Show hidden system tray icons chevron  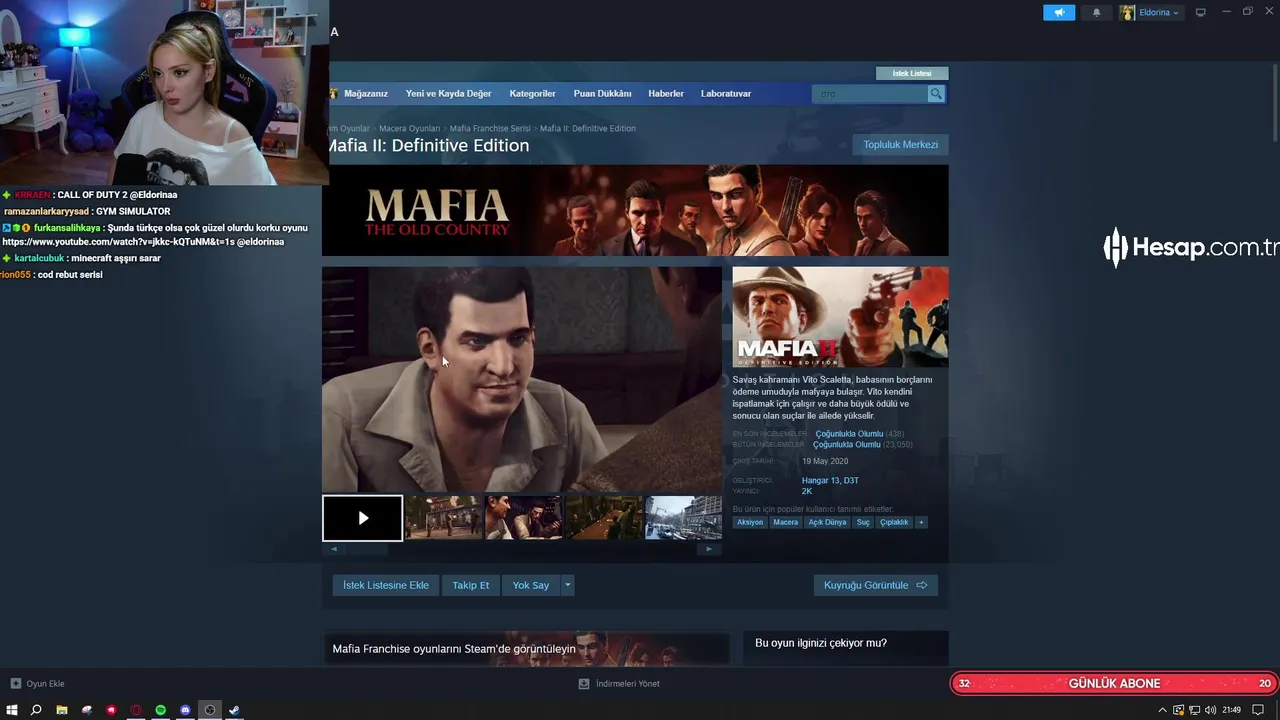[x=1162, y=710]
